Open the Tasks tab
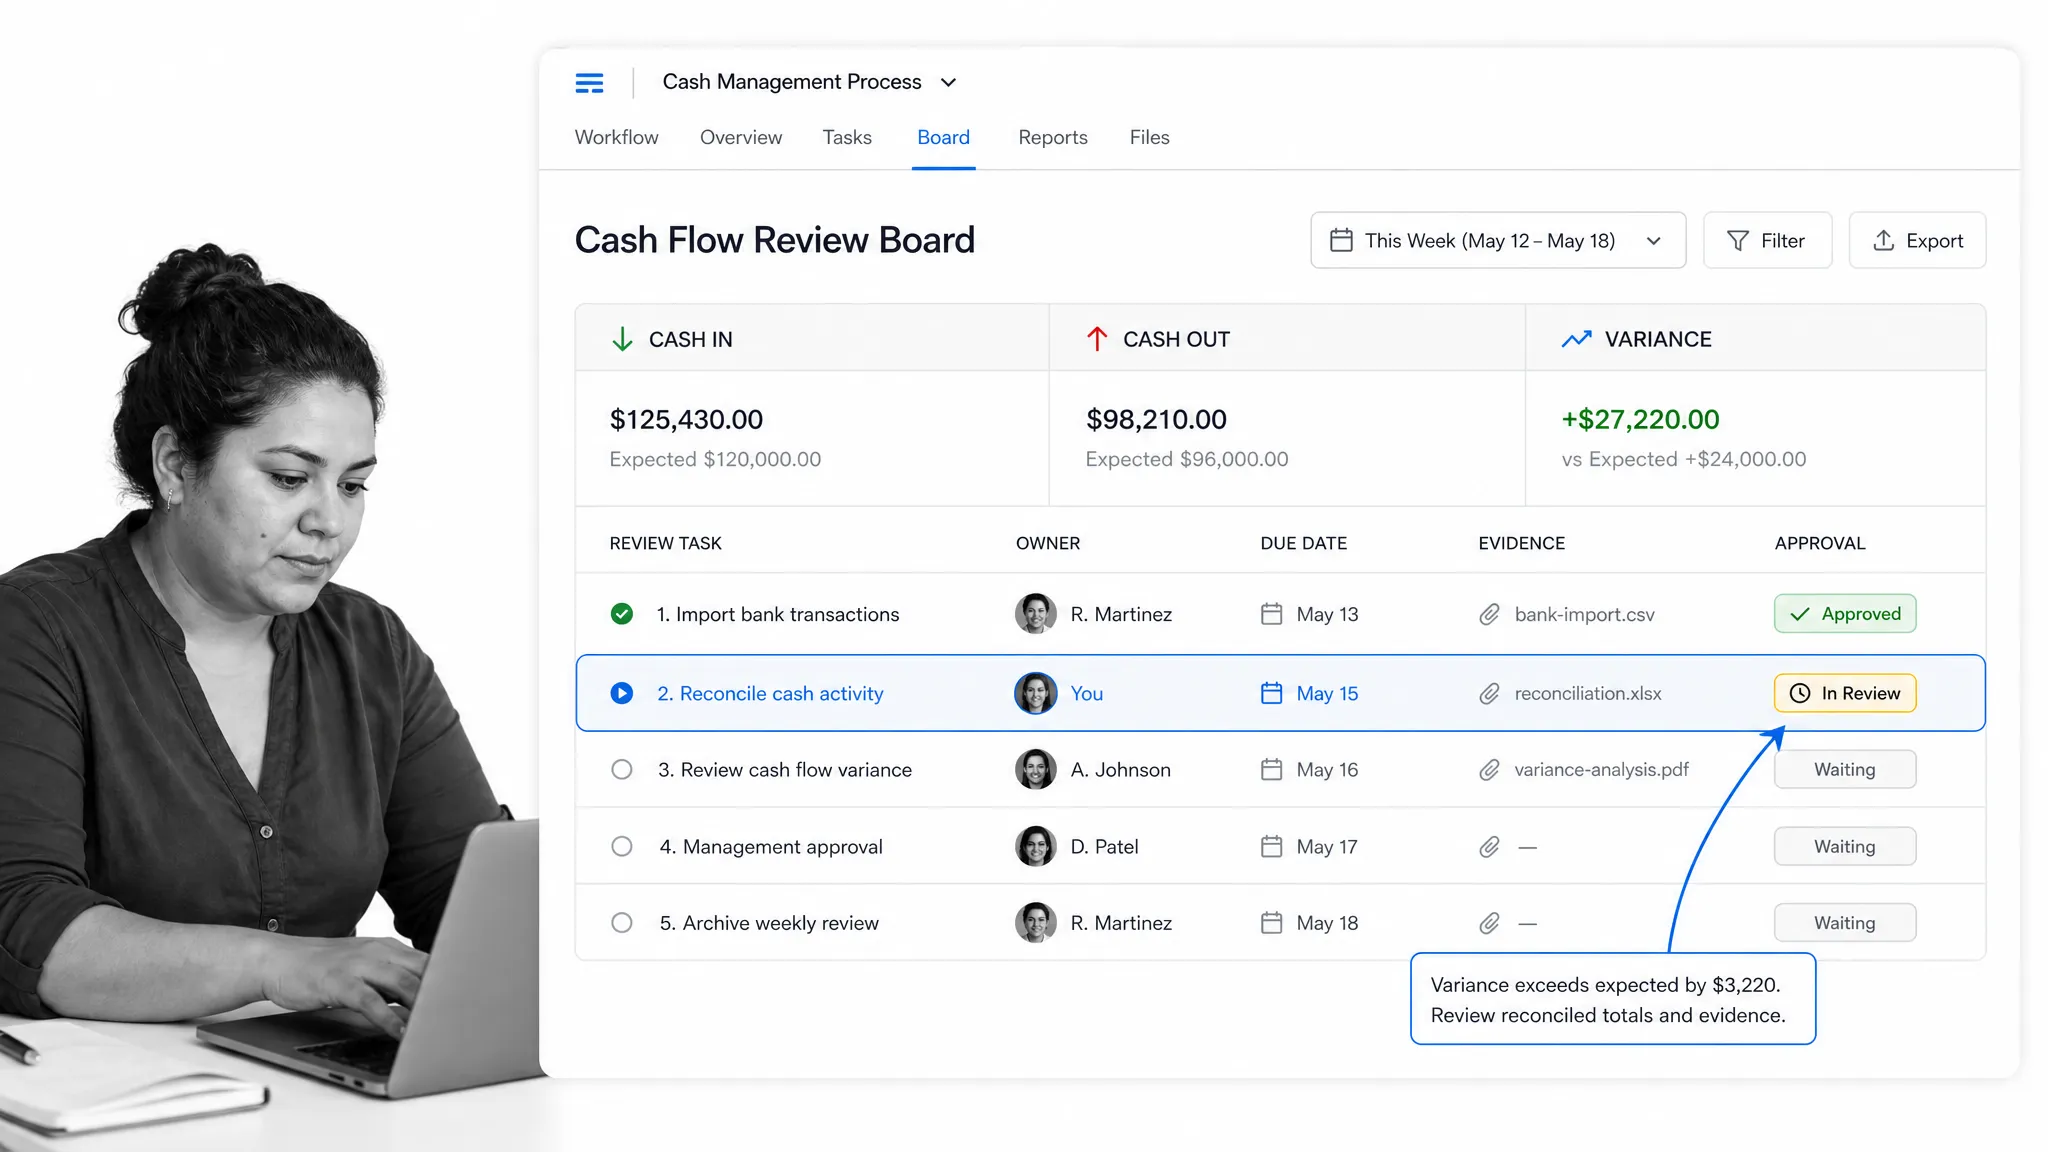This screenshot has width=2048, height=1152. click(x=847, y=137)
